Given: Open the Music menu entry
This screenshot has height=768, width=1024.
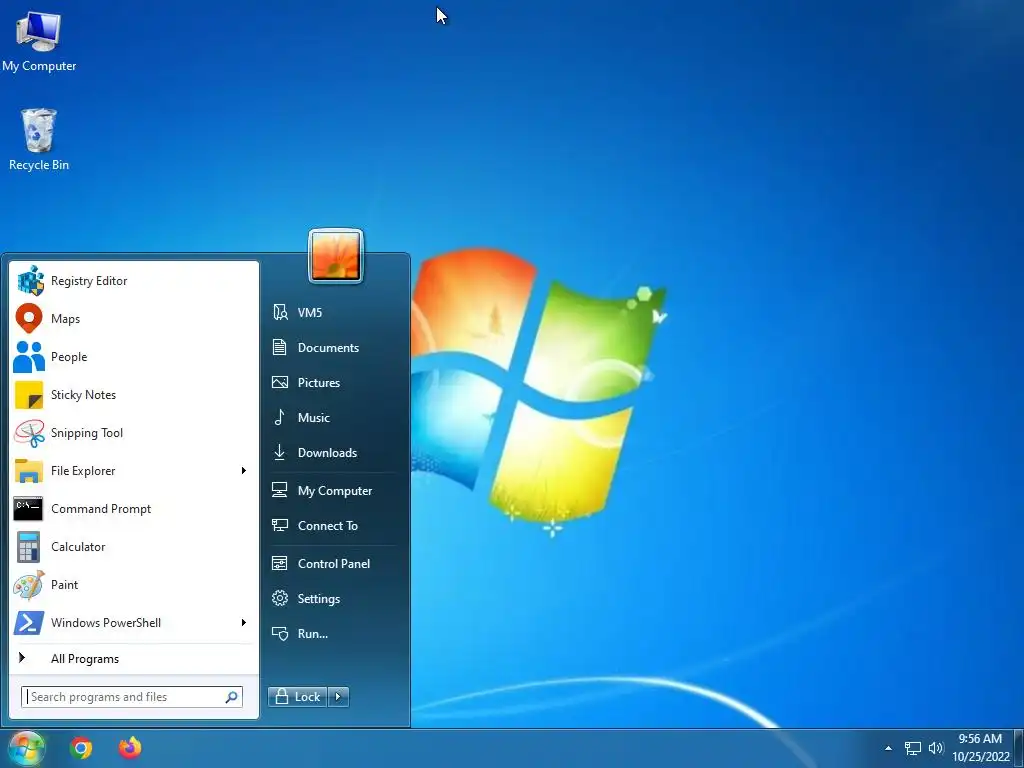Looking at the screenshot, I should point(336,417).
